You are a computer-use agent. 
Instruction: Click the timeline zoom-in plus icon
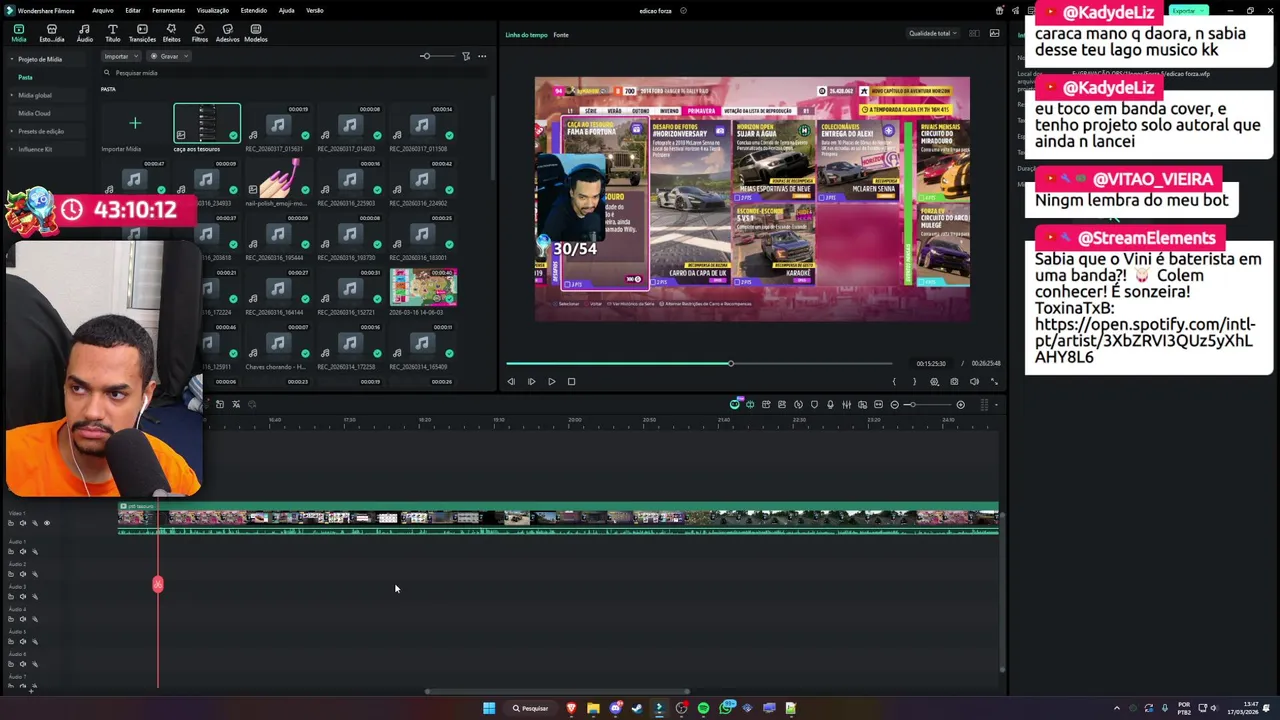pyautogui.click(x=960, y=404)
